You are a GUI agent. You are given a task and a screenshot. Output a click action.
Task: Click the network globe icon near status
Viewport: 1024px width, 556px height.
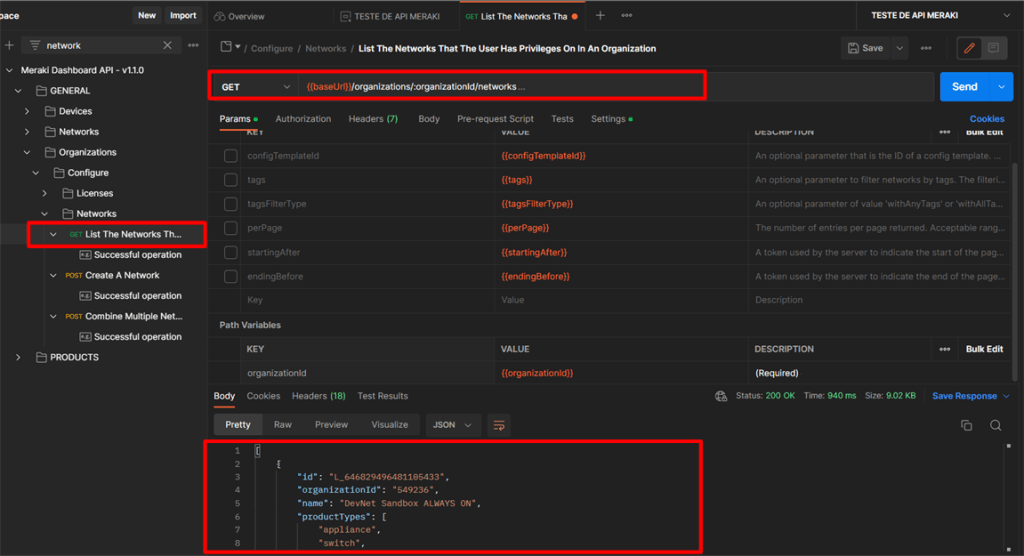tap(721, 396)
